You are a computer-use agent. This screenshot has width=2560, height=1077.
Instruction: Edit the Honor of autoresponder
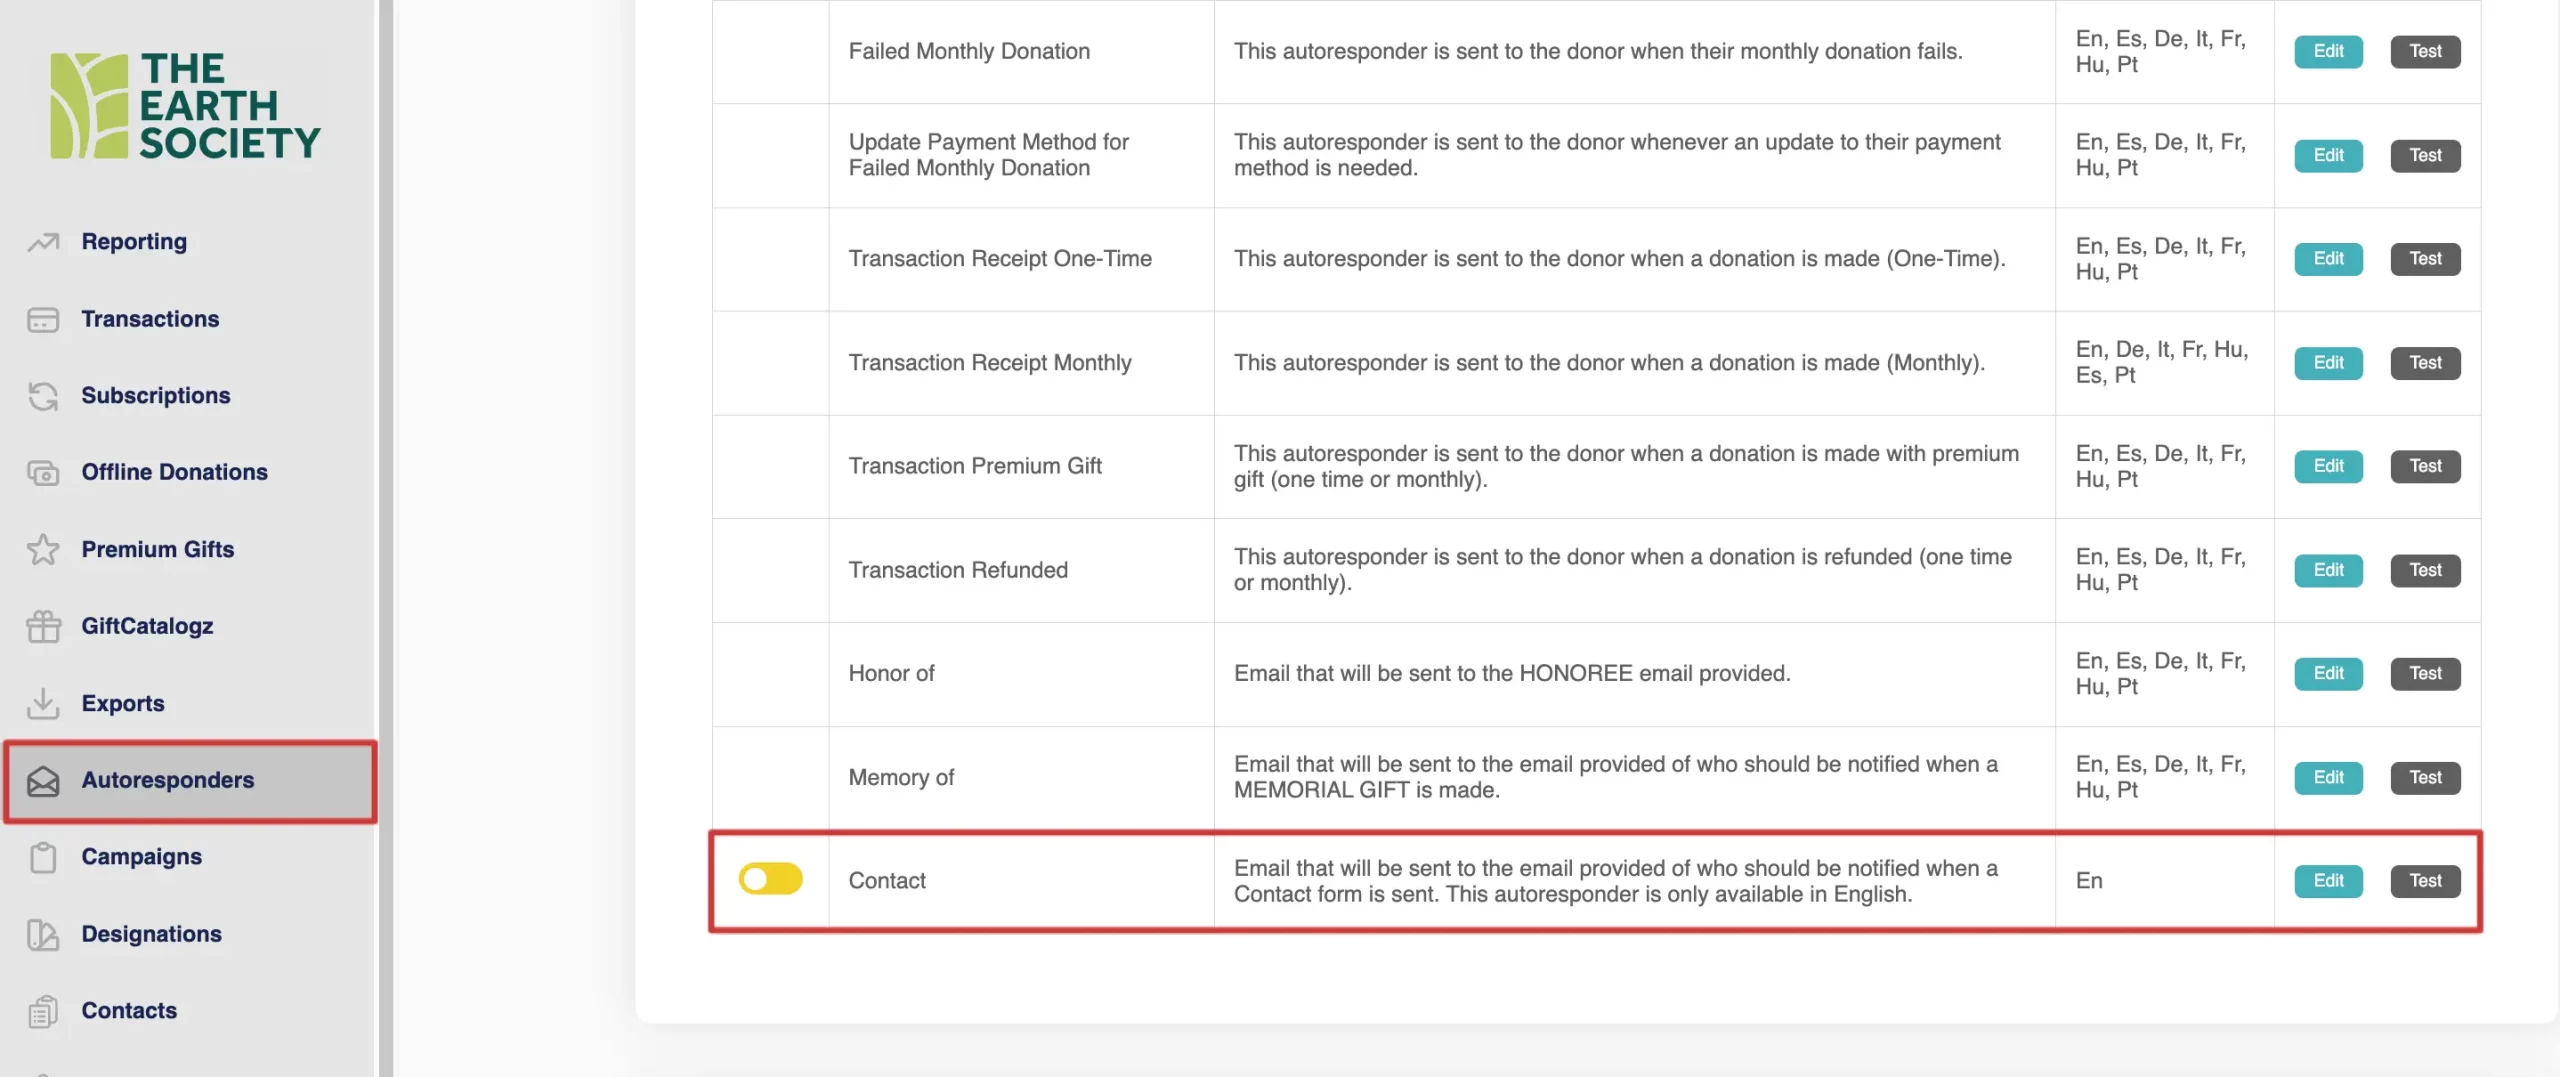[2328, 674]
